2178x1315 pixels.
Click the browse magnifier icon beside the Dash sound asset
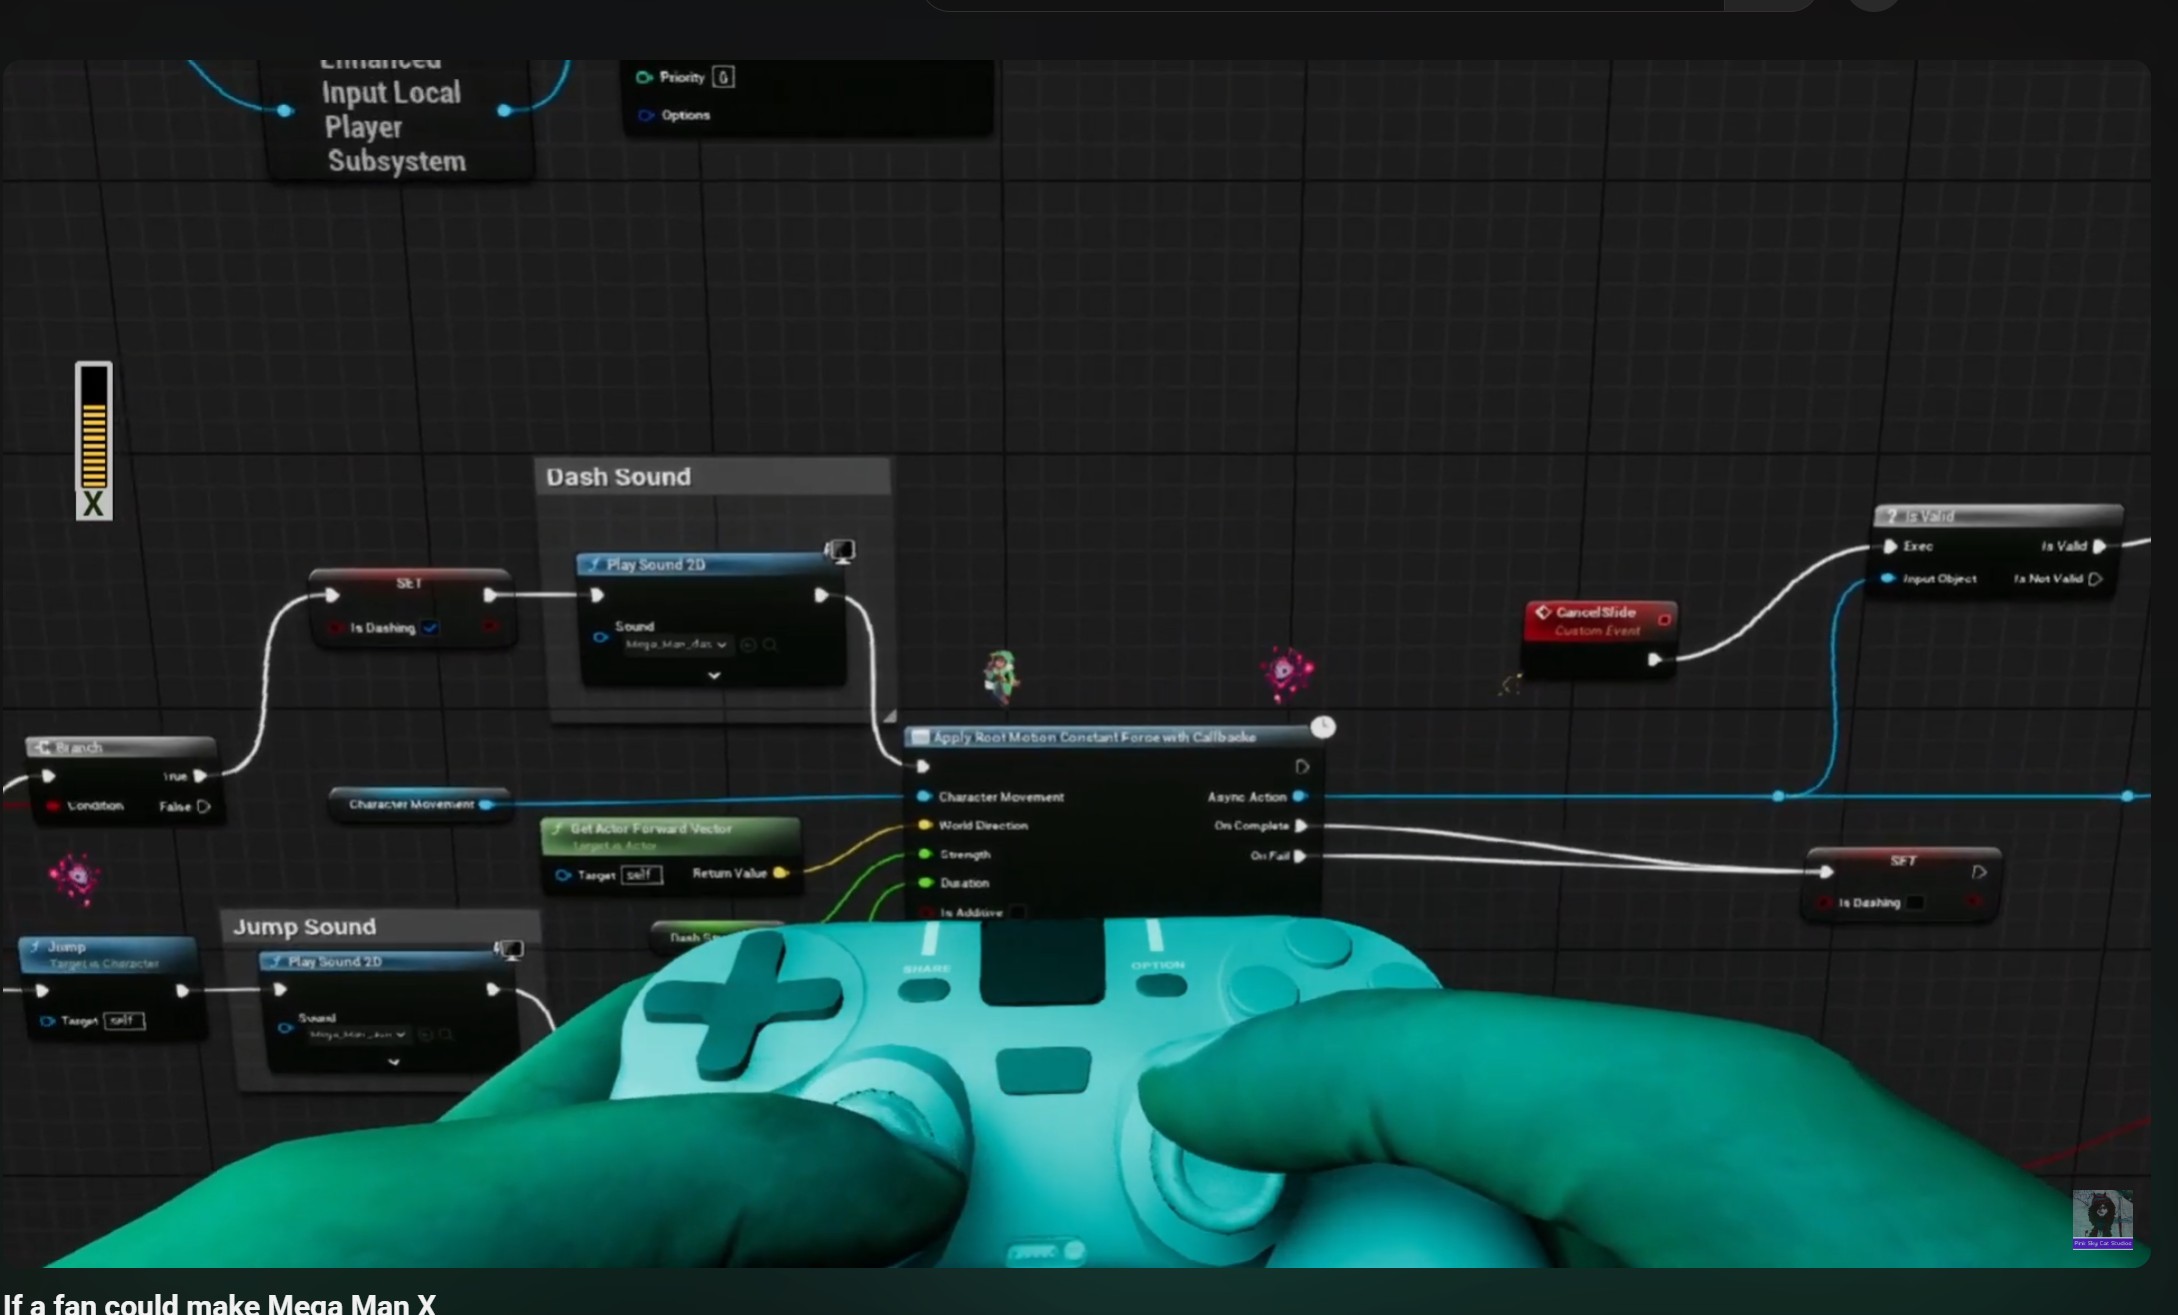click(x=770, y=645)
